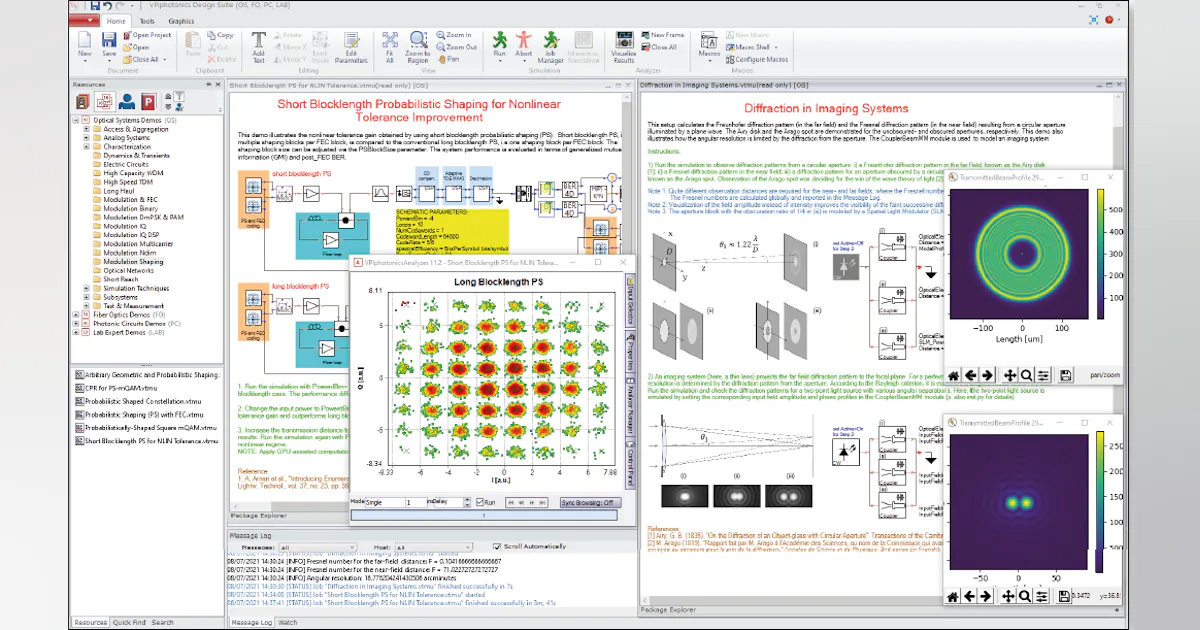Click the Mode input field showing Single

pos(385,502)
